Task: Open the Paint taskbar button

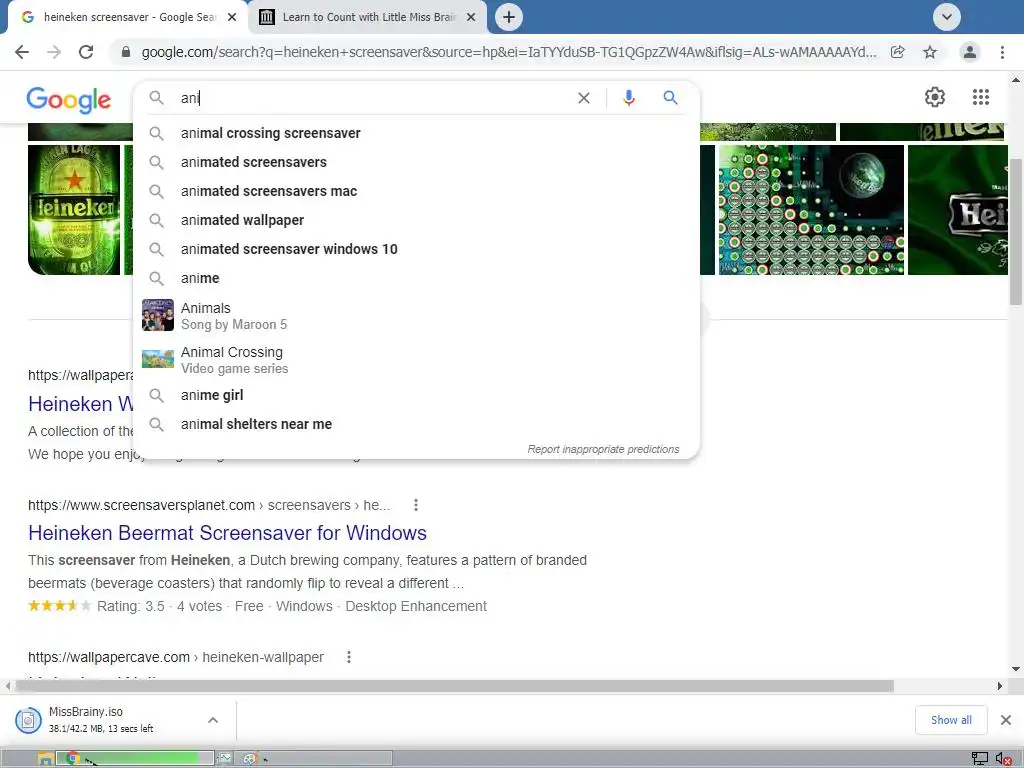Action: (250, 758)
